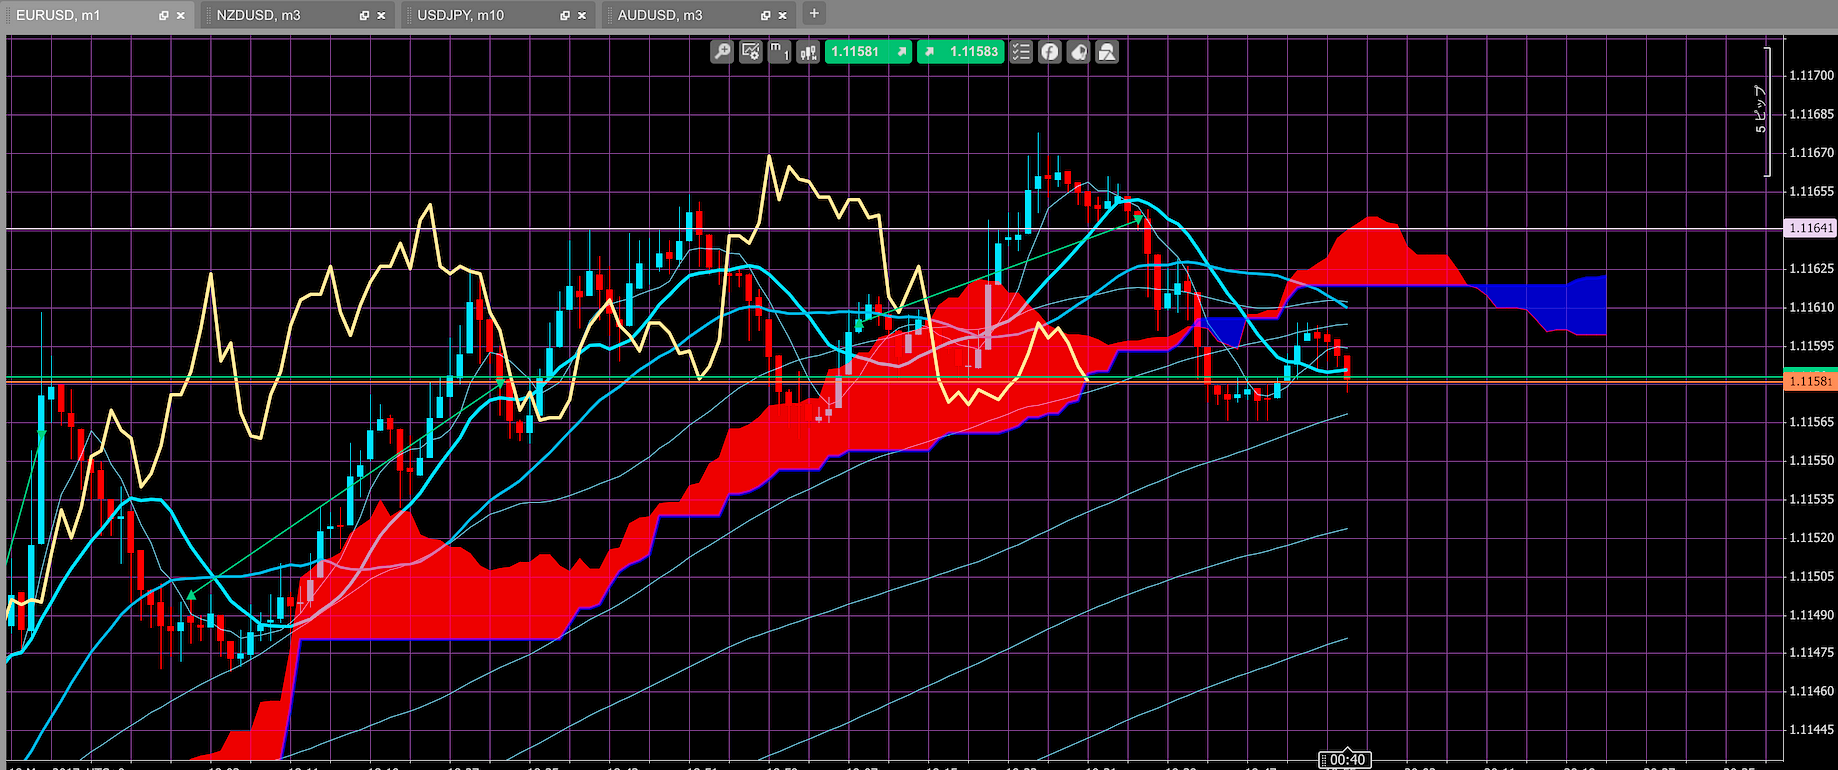Click the 1.11520 price axis label

coord(1811,538)
